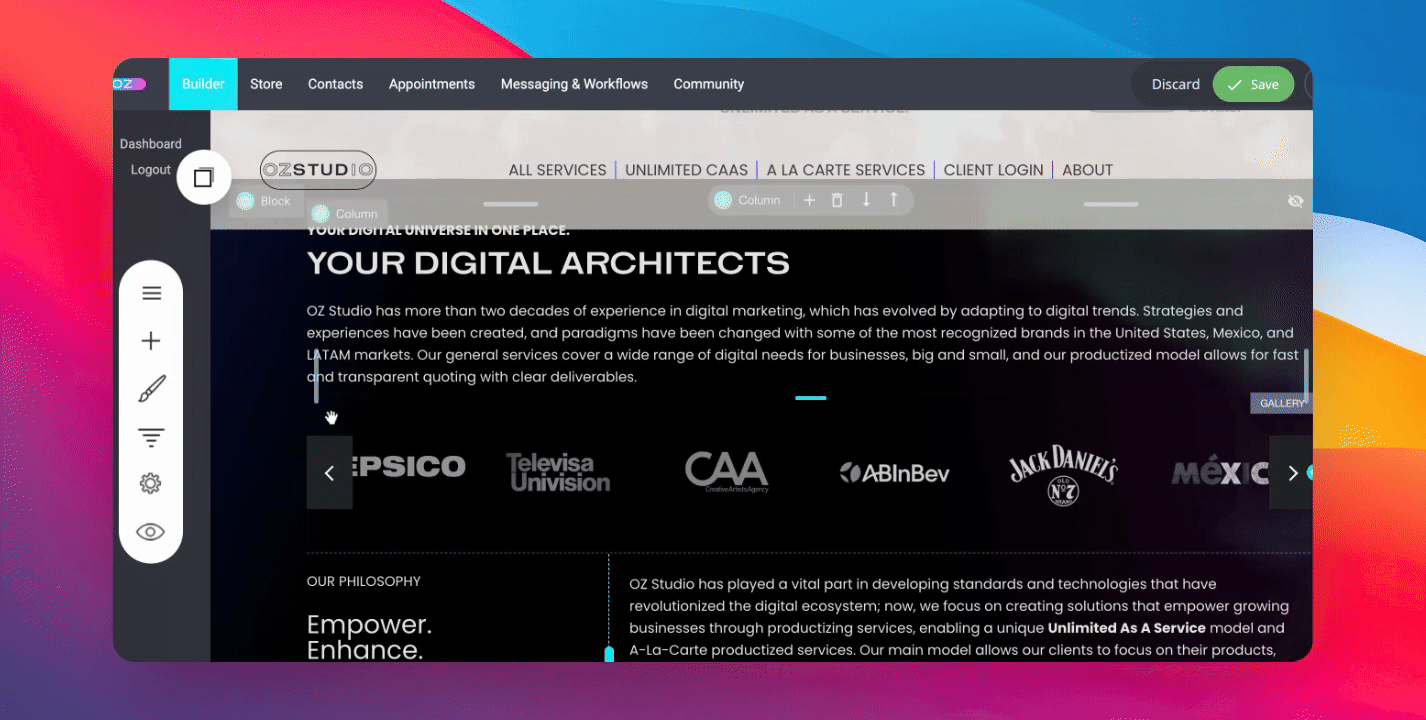The width and height of the screenshot is (1426, 720).
Task: Open Messaging & Workflows menu
Action: (x=574, y=84)
